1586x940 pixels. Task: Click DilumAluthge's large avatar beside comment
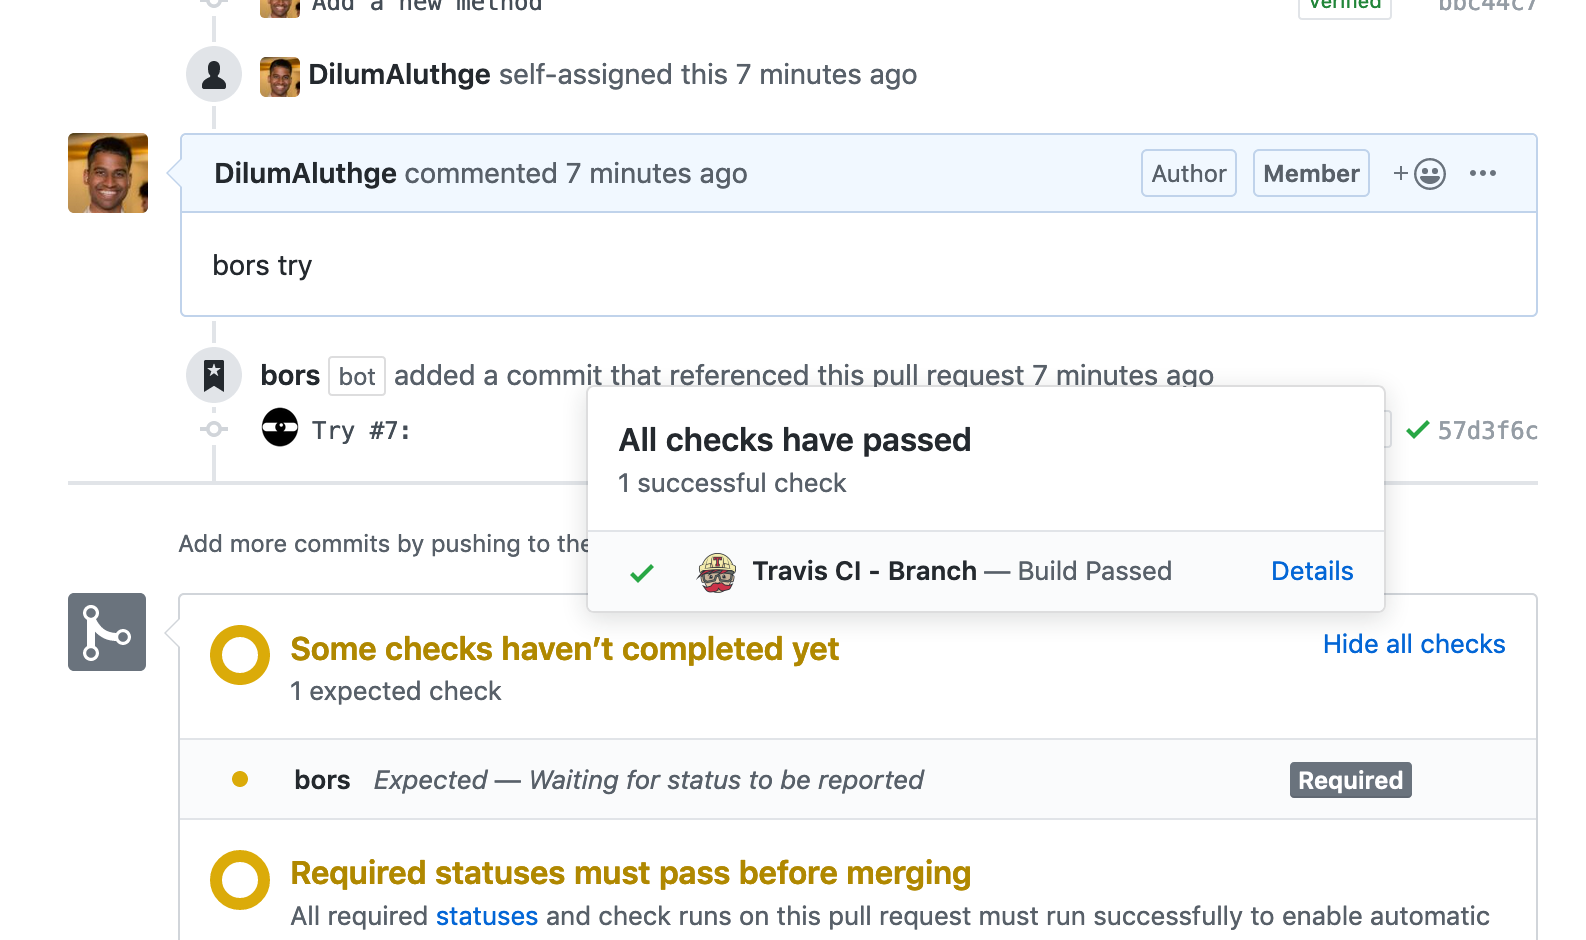pos(108,173)
